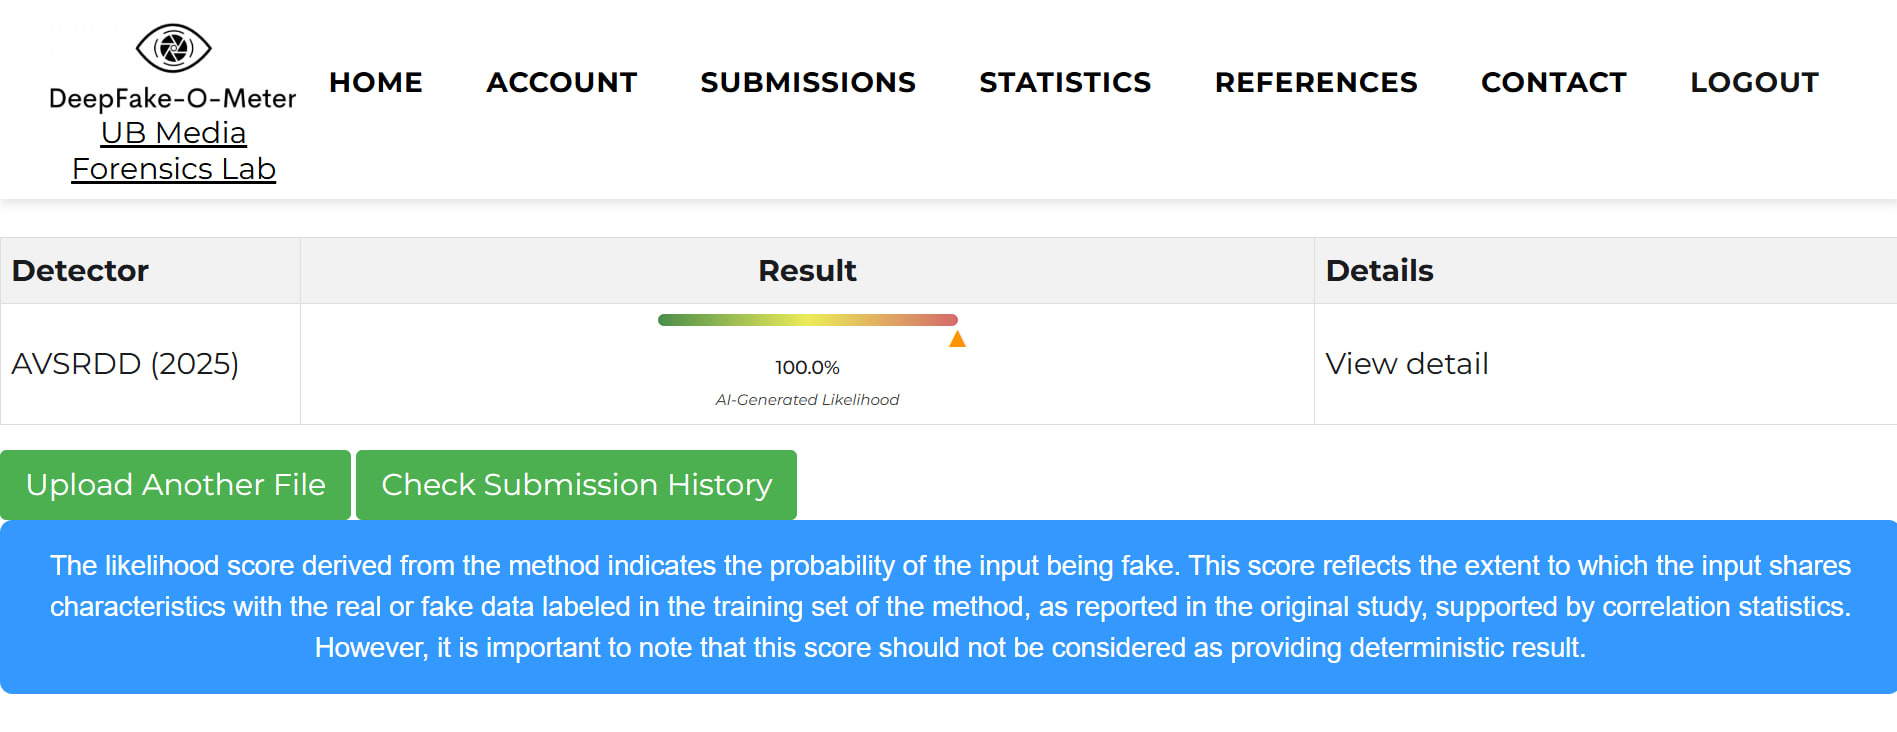Click the blue likelihood score disclaimer box
Screen dimensions: 1897x732
coord(948,607)
